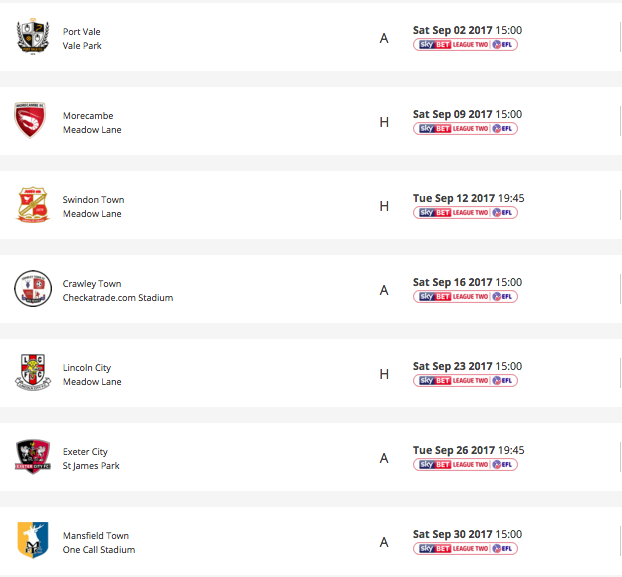Click the Mansfield Town stag crest
This screenshot has width=622, height=577.
(x=33, y=540)
